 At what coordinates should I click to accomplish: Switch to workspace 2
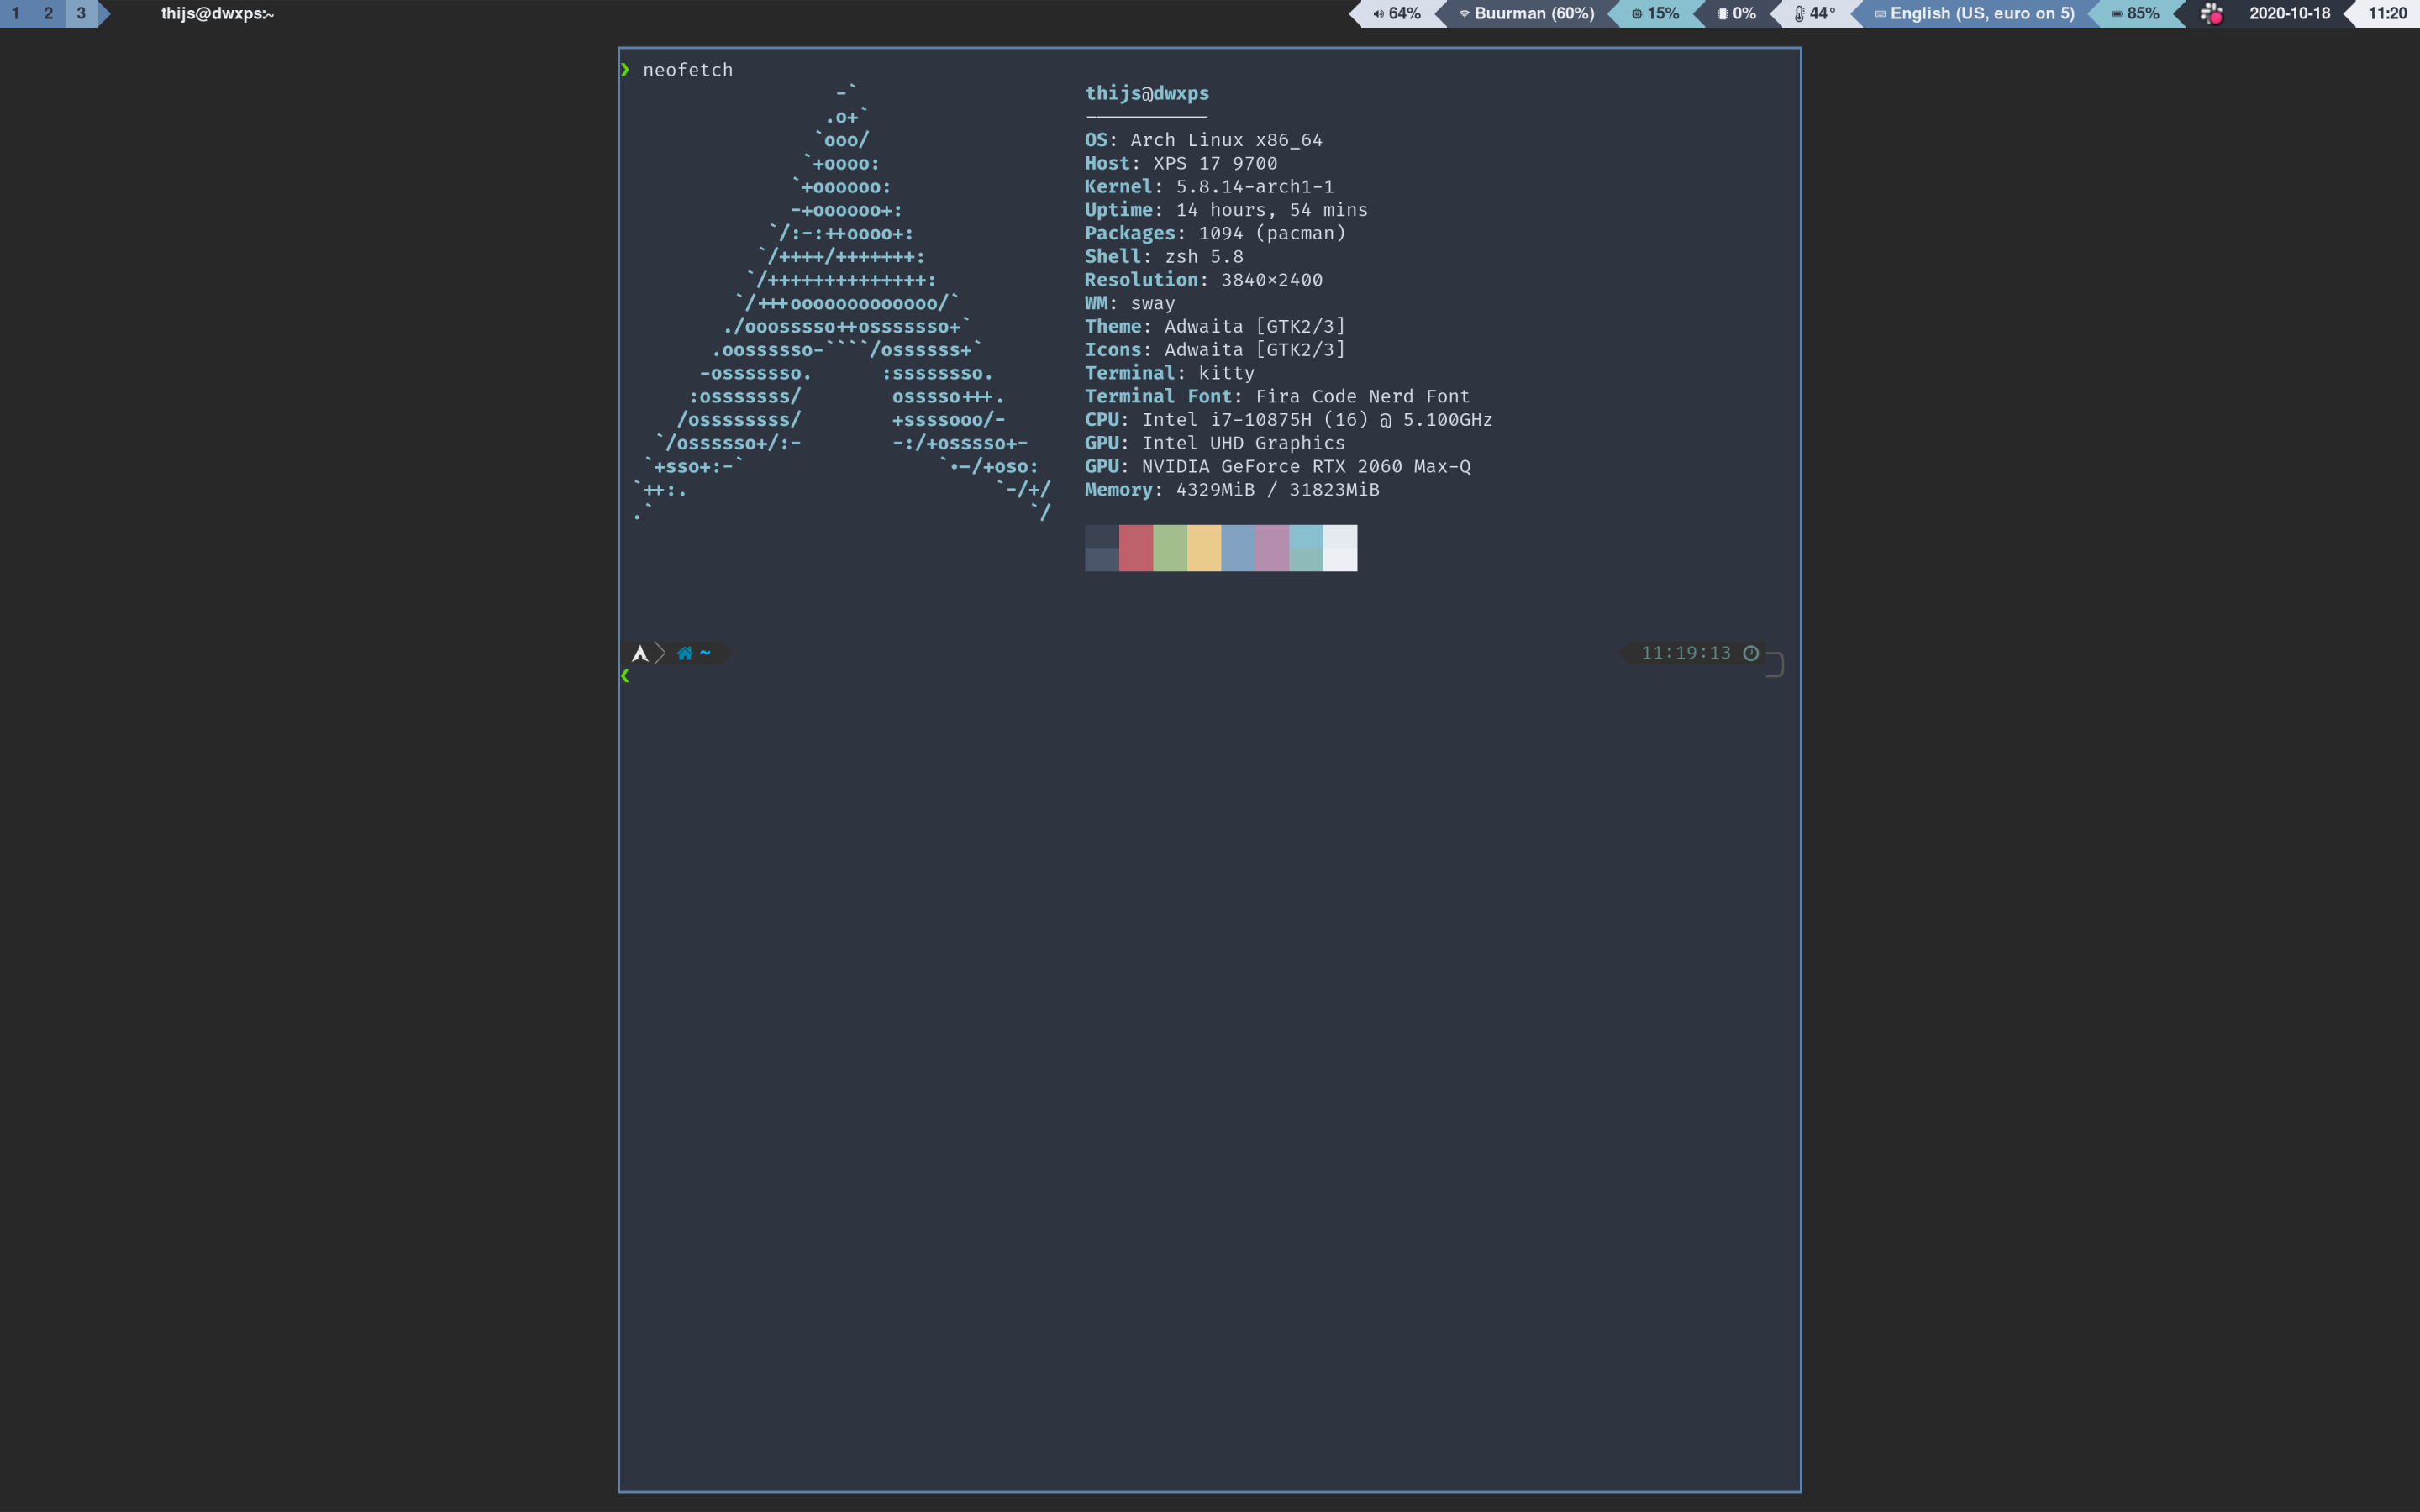point(48,13)
